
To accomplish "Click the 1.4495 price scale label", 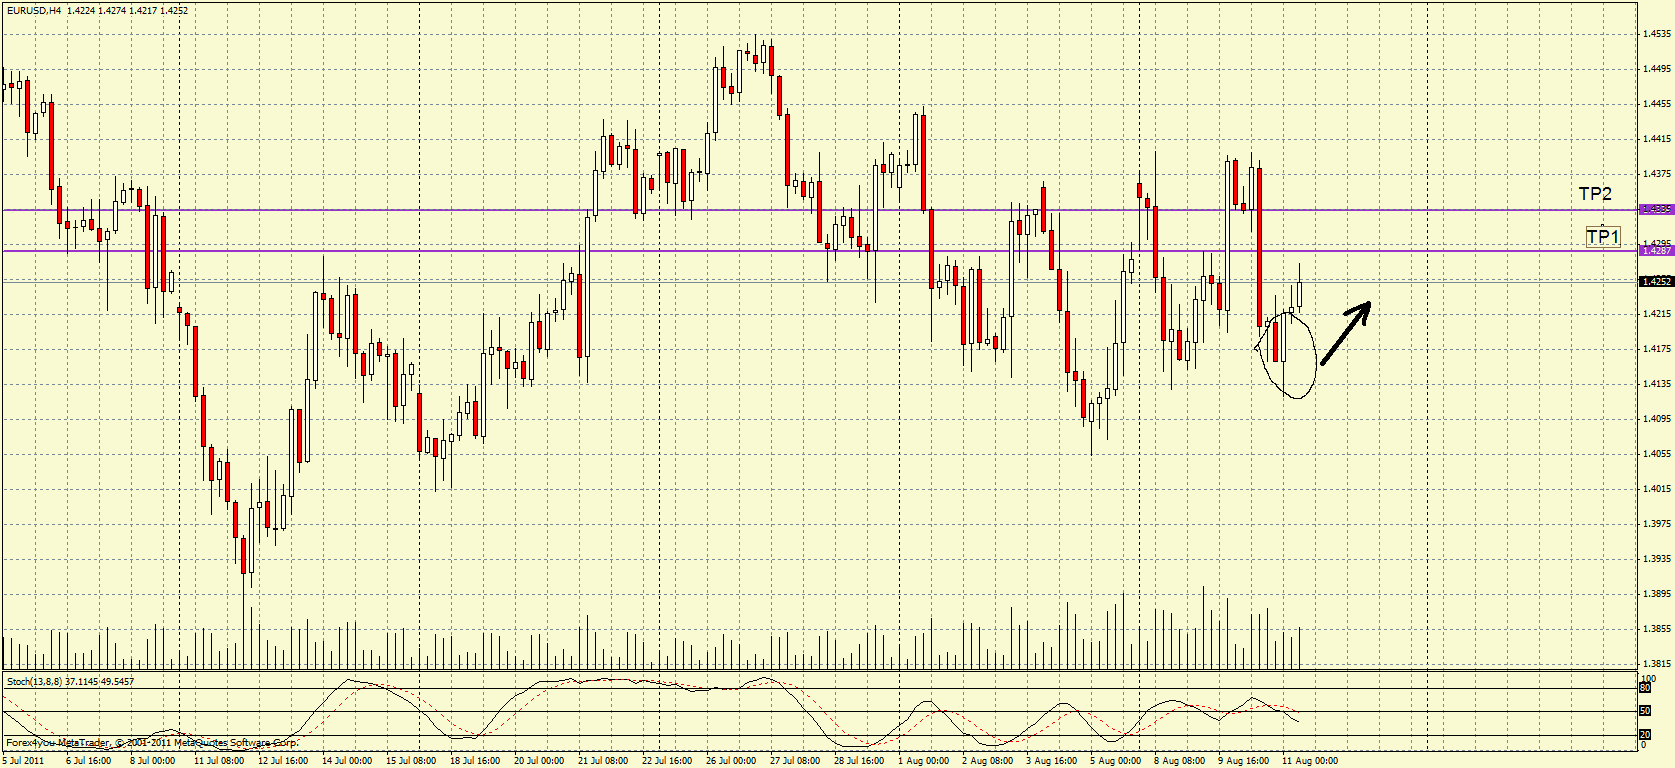I will pos(1657,69).
